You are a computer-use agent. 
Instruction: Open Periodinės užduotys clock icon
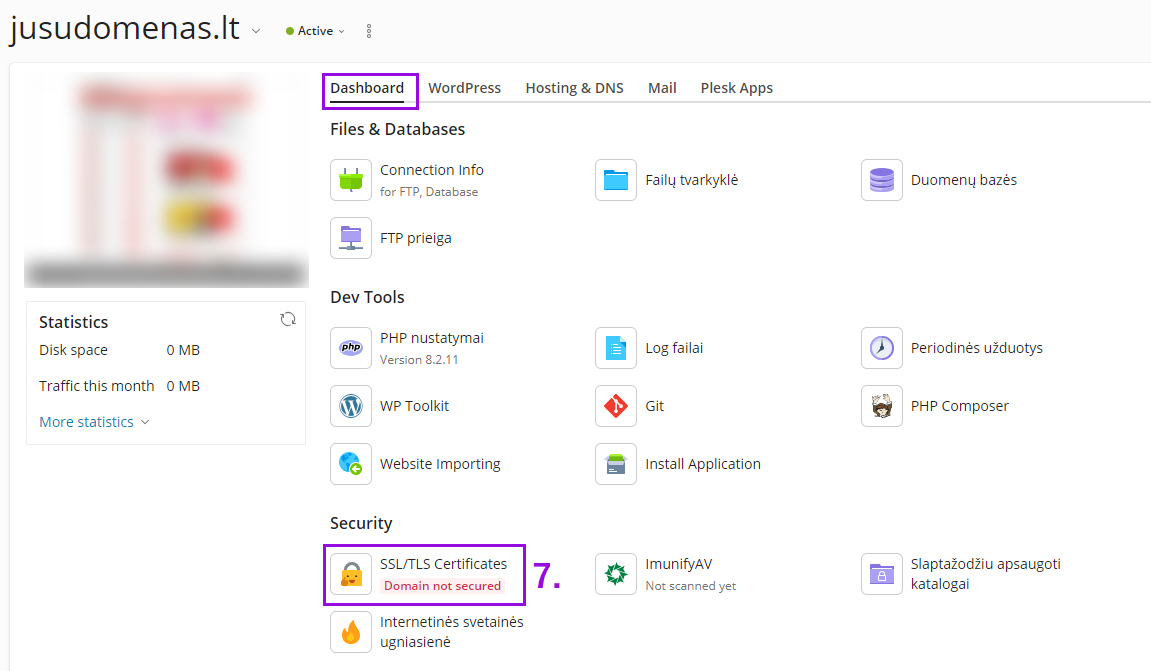882,348
